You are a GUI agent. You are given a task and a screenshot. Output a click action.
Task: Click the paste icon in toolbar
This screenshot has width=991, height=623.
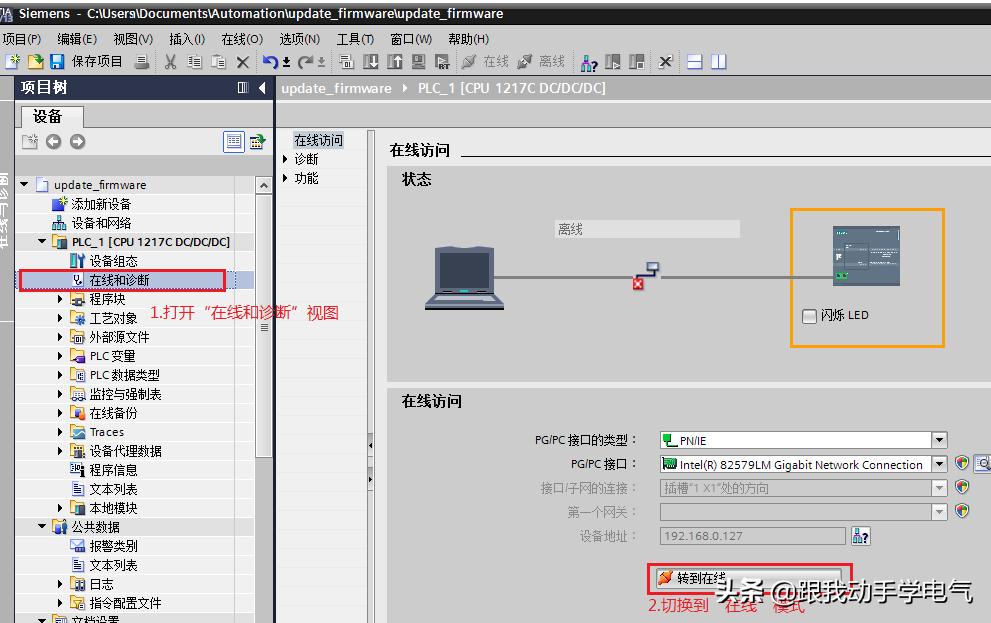(218, 61)
